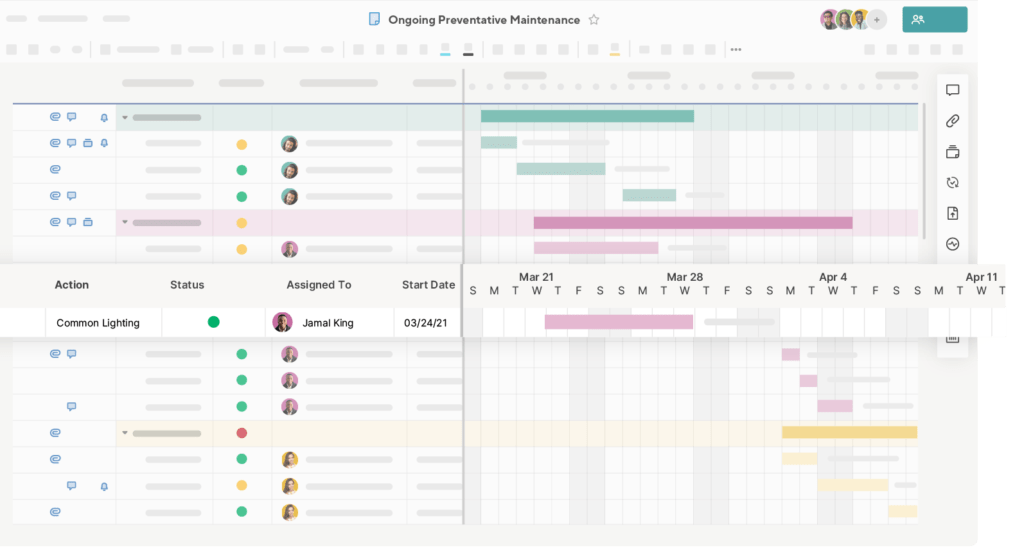Image resolution: width=1024 pixels, height=552 pixels.
Task: Click the Mar 28 week label
Action: [684, 277]
